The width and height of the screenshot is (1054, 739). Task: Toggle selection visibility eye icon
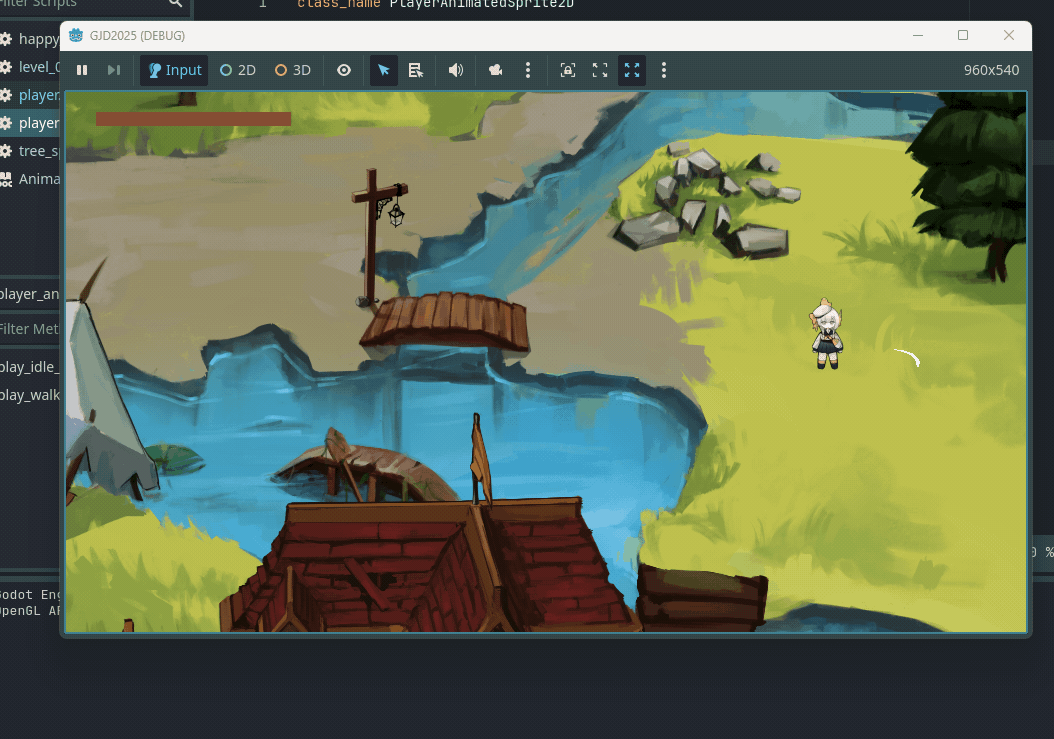[343, 70]
